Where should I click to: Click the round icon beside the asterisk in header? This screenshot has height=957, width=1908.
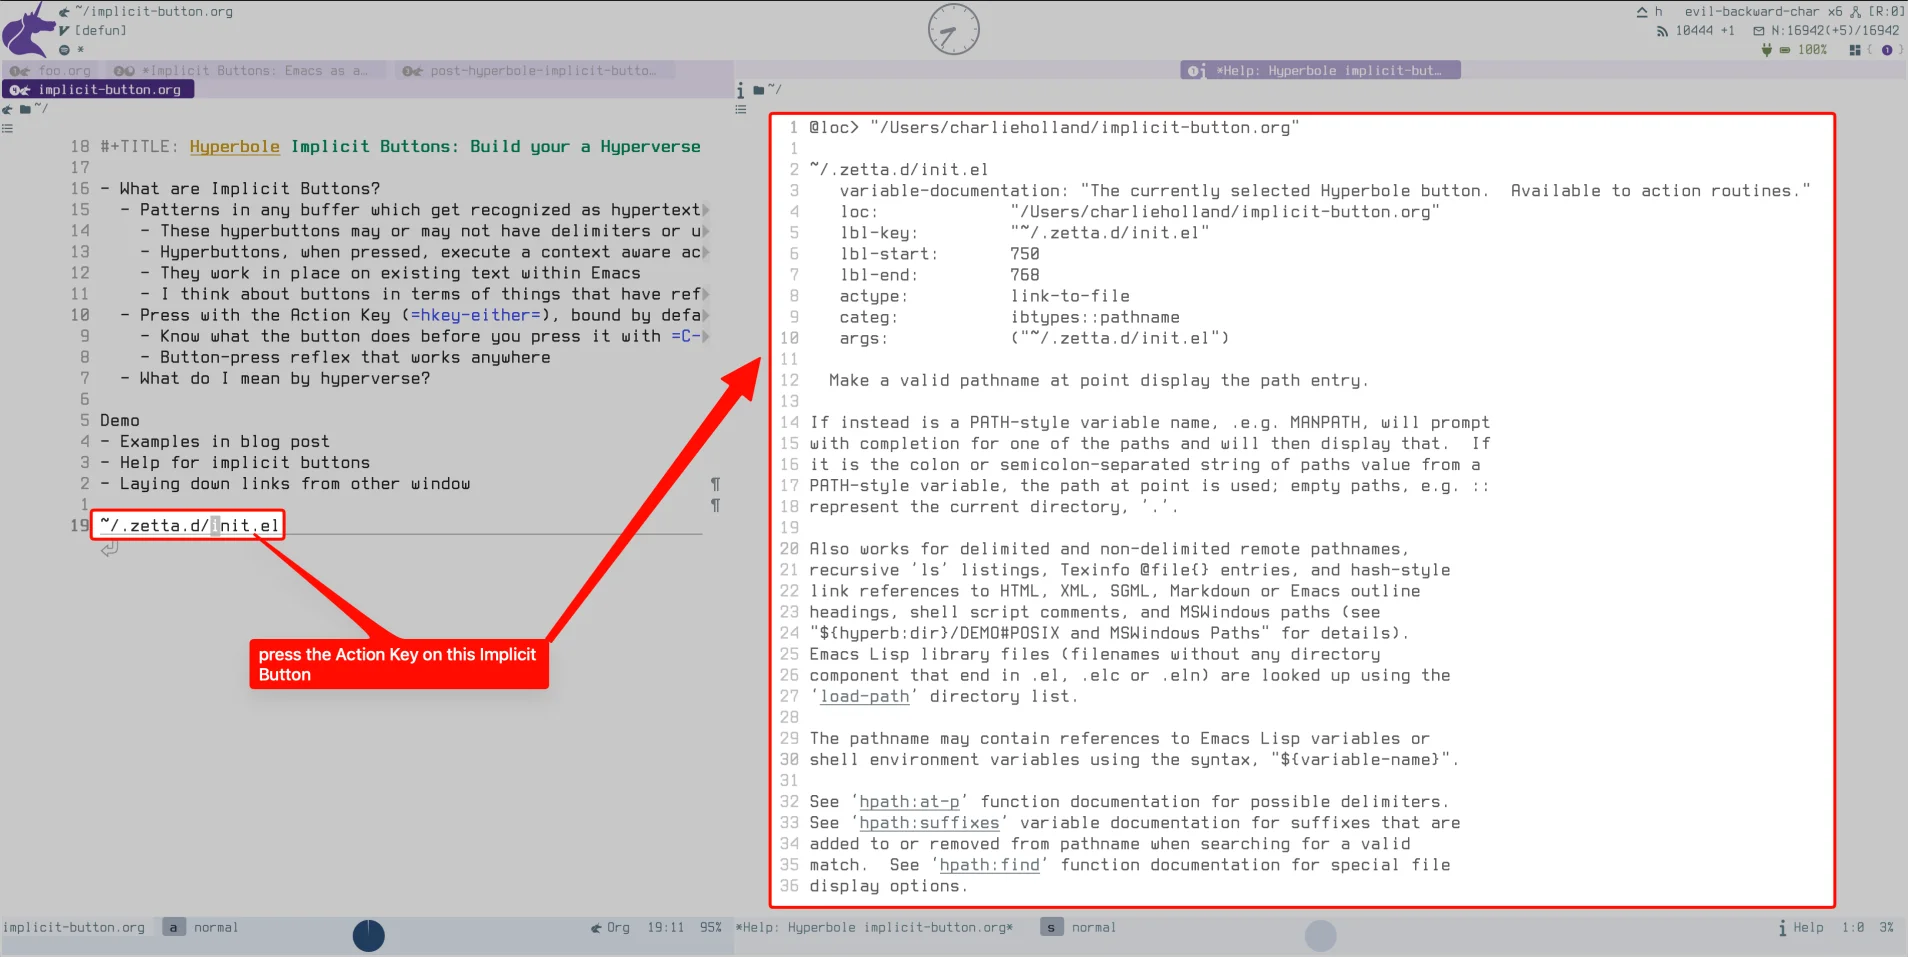[x=64, y=50]
